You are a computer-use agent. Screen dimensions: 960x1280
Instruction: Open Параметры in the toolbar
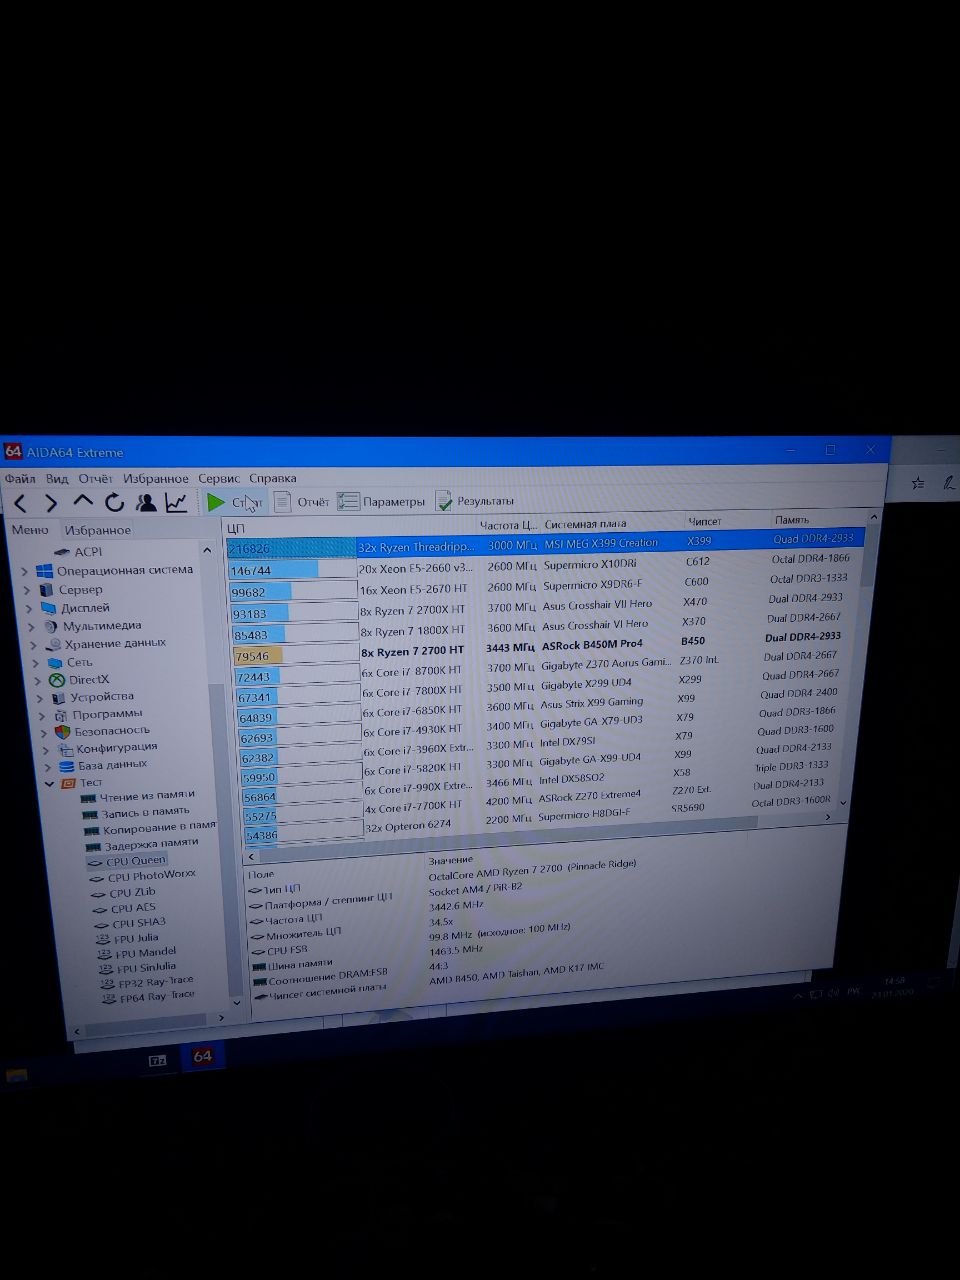click(381, 501)
